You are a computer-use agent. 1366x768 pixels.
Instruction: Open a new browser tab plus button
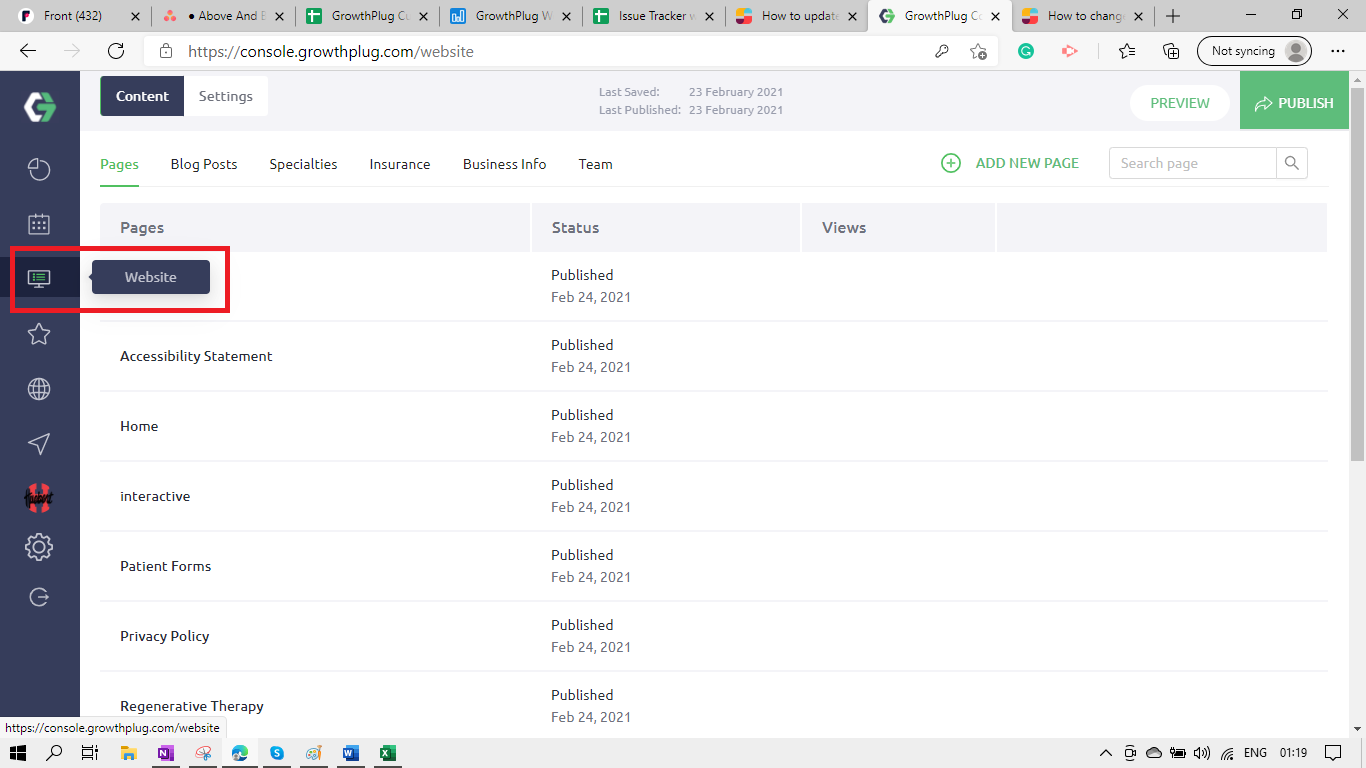point(1173,16)
